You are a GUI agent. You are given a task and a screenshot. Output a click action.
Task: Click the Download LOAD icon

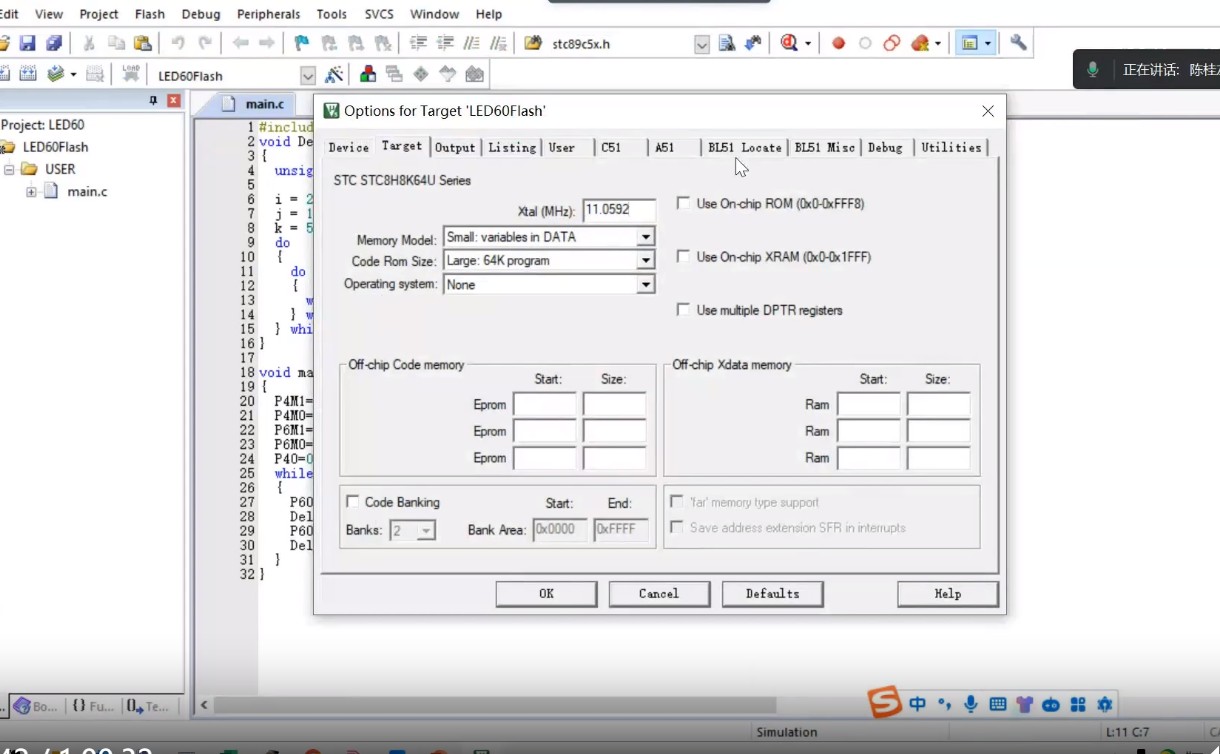tap(130, 74)
